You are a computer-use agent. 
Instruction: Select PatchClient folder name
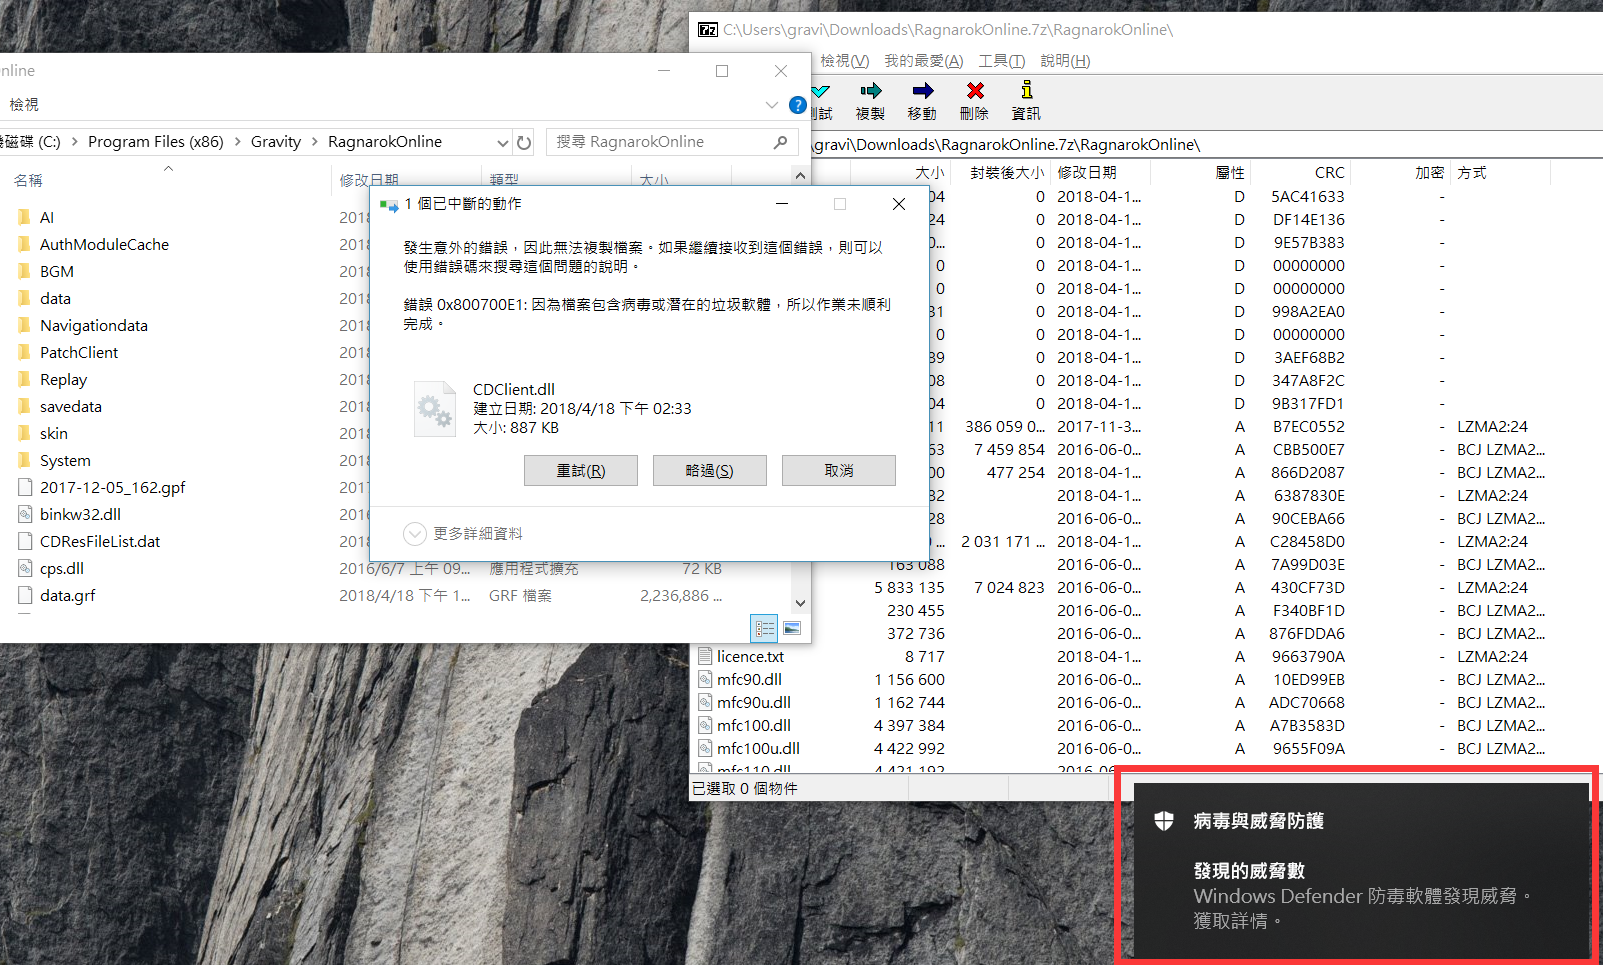pos(79,352)
